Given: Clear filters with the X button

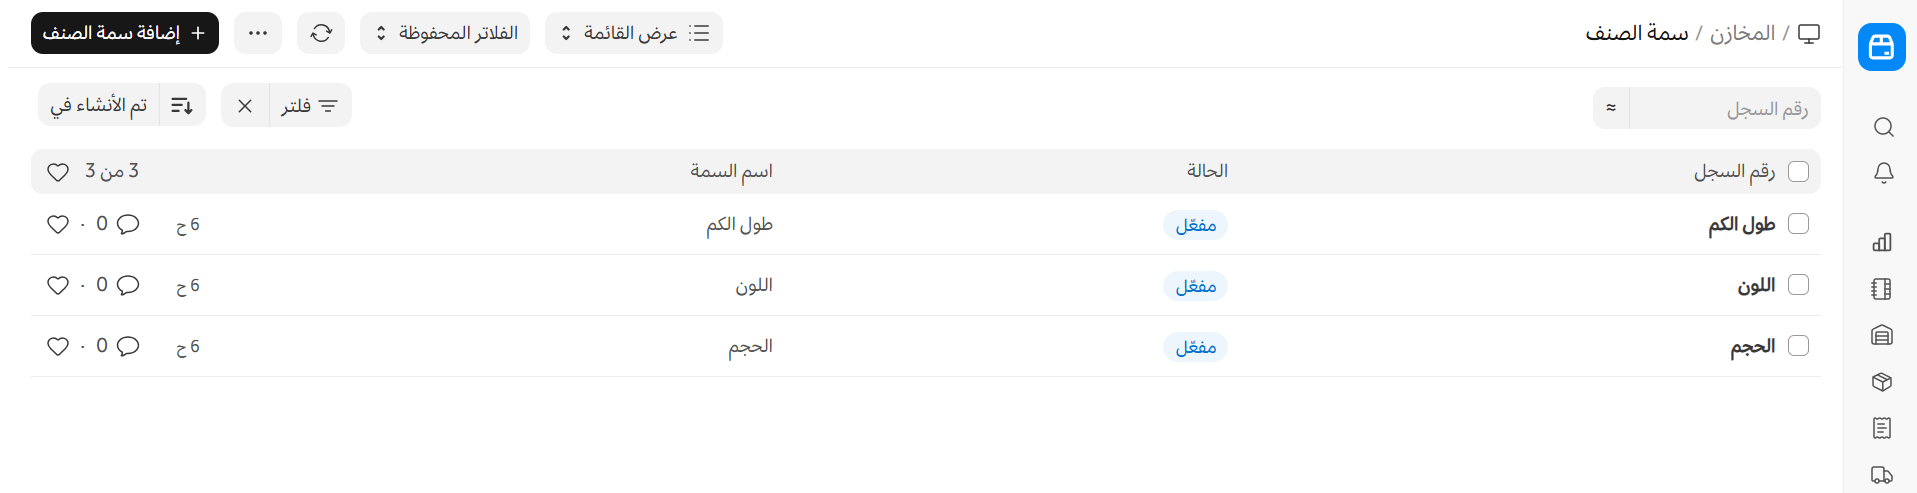Looking at the screenshot, I should coord(245,105).
